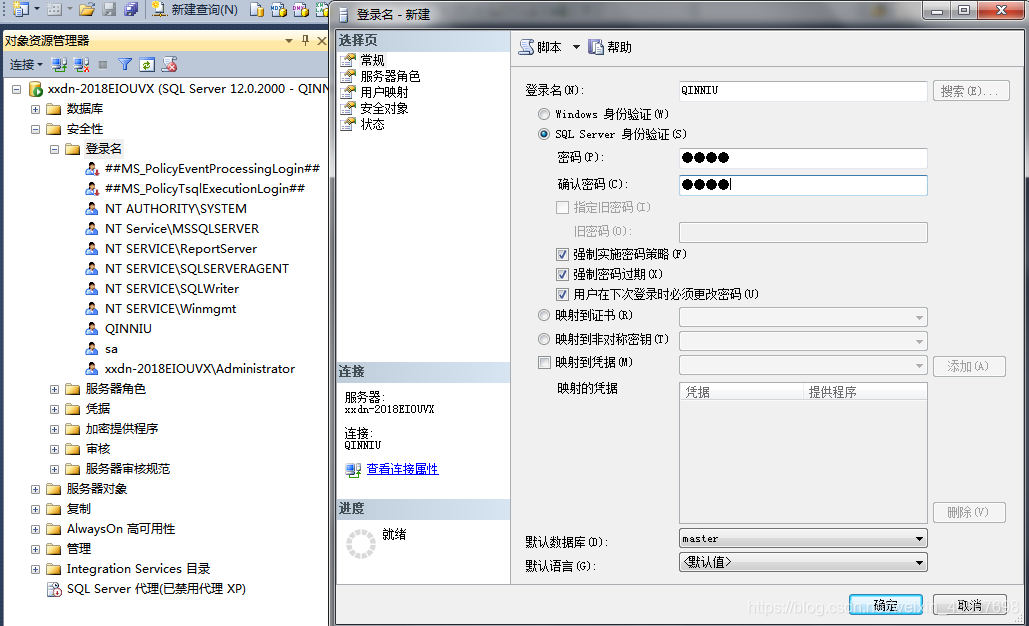This screenshot has height=626, width=1029.
Task: Click the 提供程序 column header
Action: click(x=864, y=392)
